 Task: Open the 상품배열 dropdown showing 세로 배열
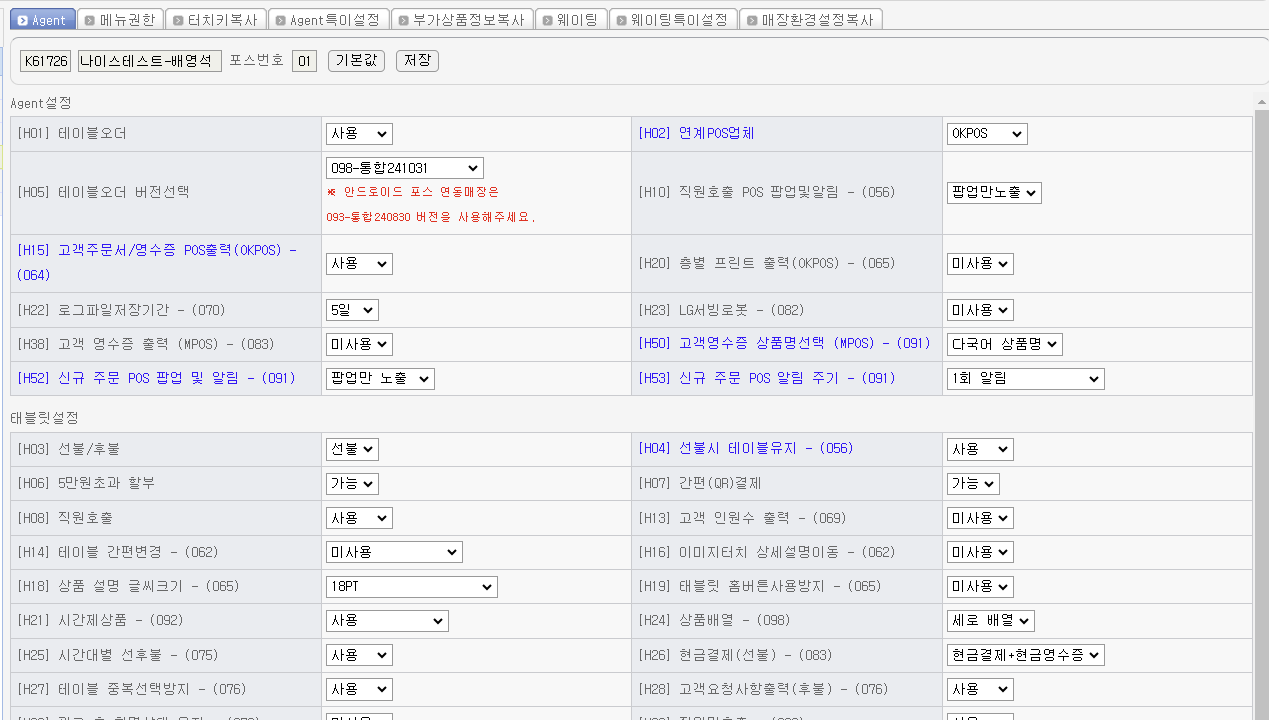990,621
